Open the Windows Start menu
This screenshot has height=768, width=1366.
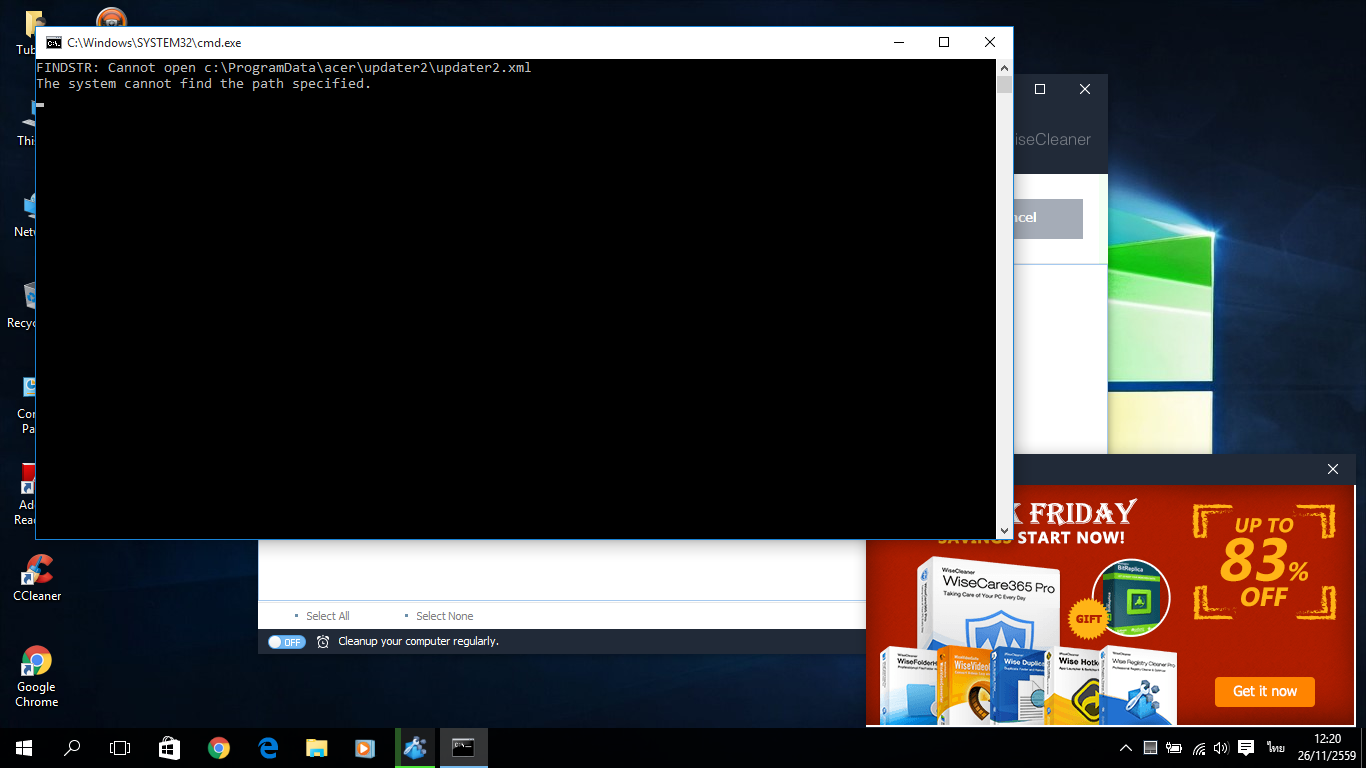pos(24,748)
